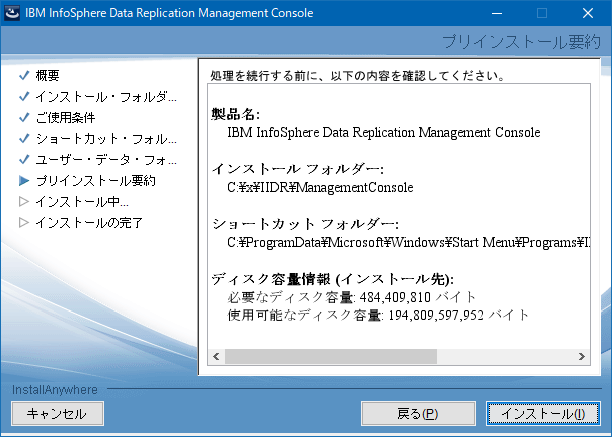Click the hollow arrow beside インストール中
This screenshot has width=612, height=437.
point(24,202)
